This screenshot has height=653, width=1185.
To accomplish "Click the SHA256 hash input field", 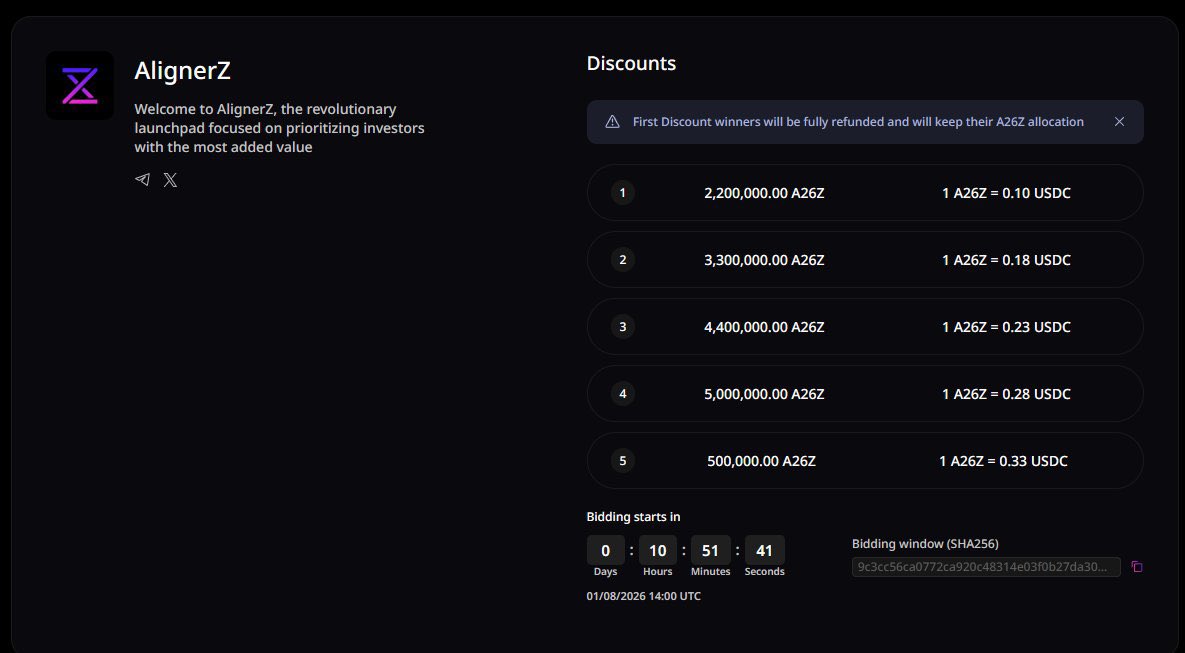I will coord(986,567).
